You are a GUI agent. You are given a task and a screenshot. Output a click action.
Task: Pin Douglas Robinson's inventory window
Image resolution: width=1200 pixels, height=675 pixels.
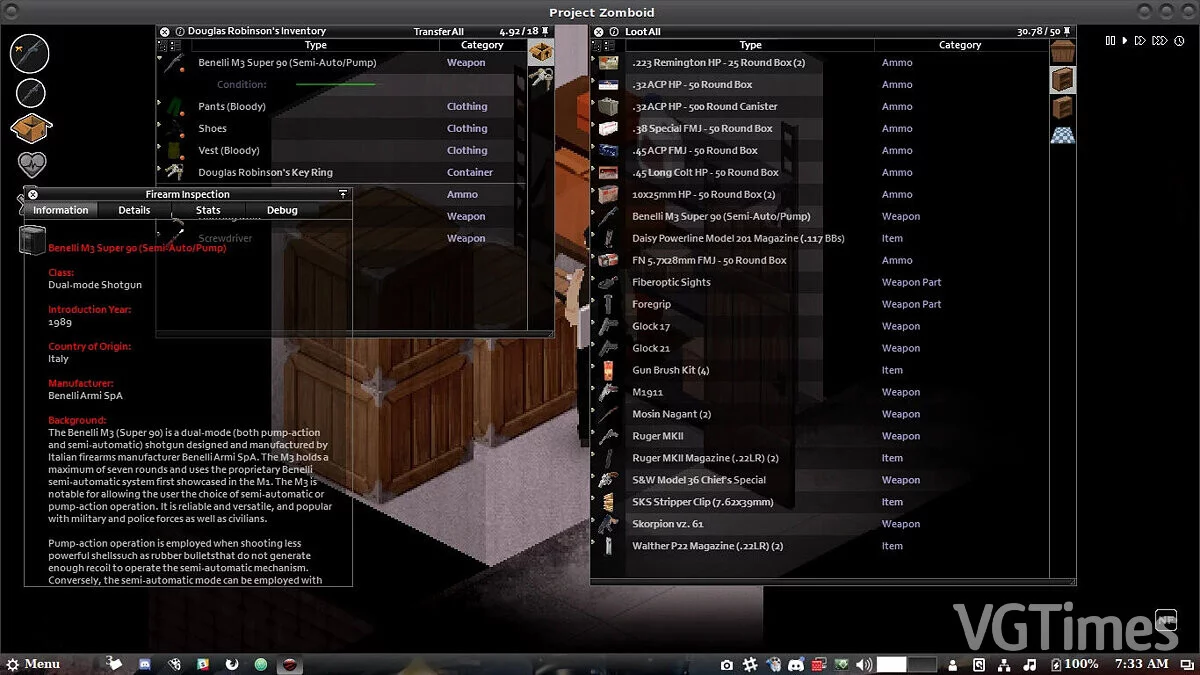(x=547, y=32)
